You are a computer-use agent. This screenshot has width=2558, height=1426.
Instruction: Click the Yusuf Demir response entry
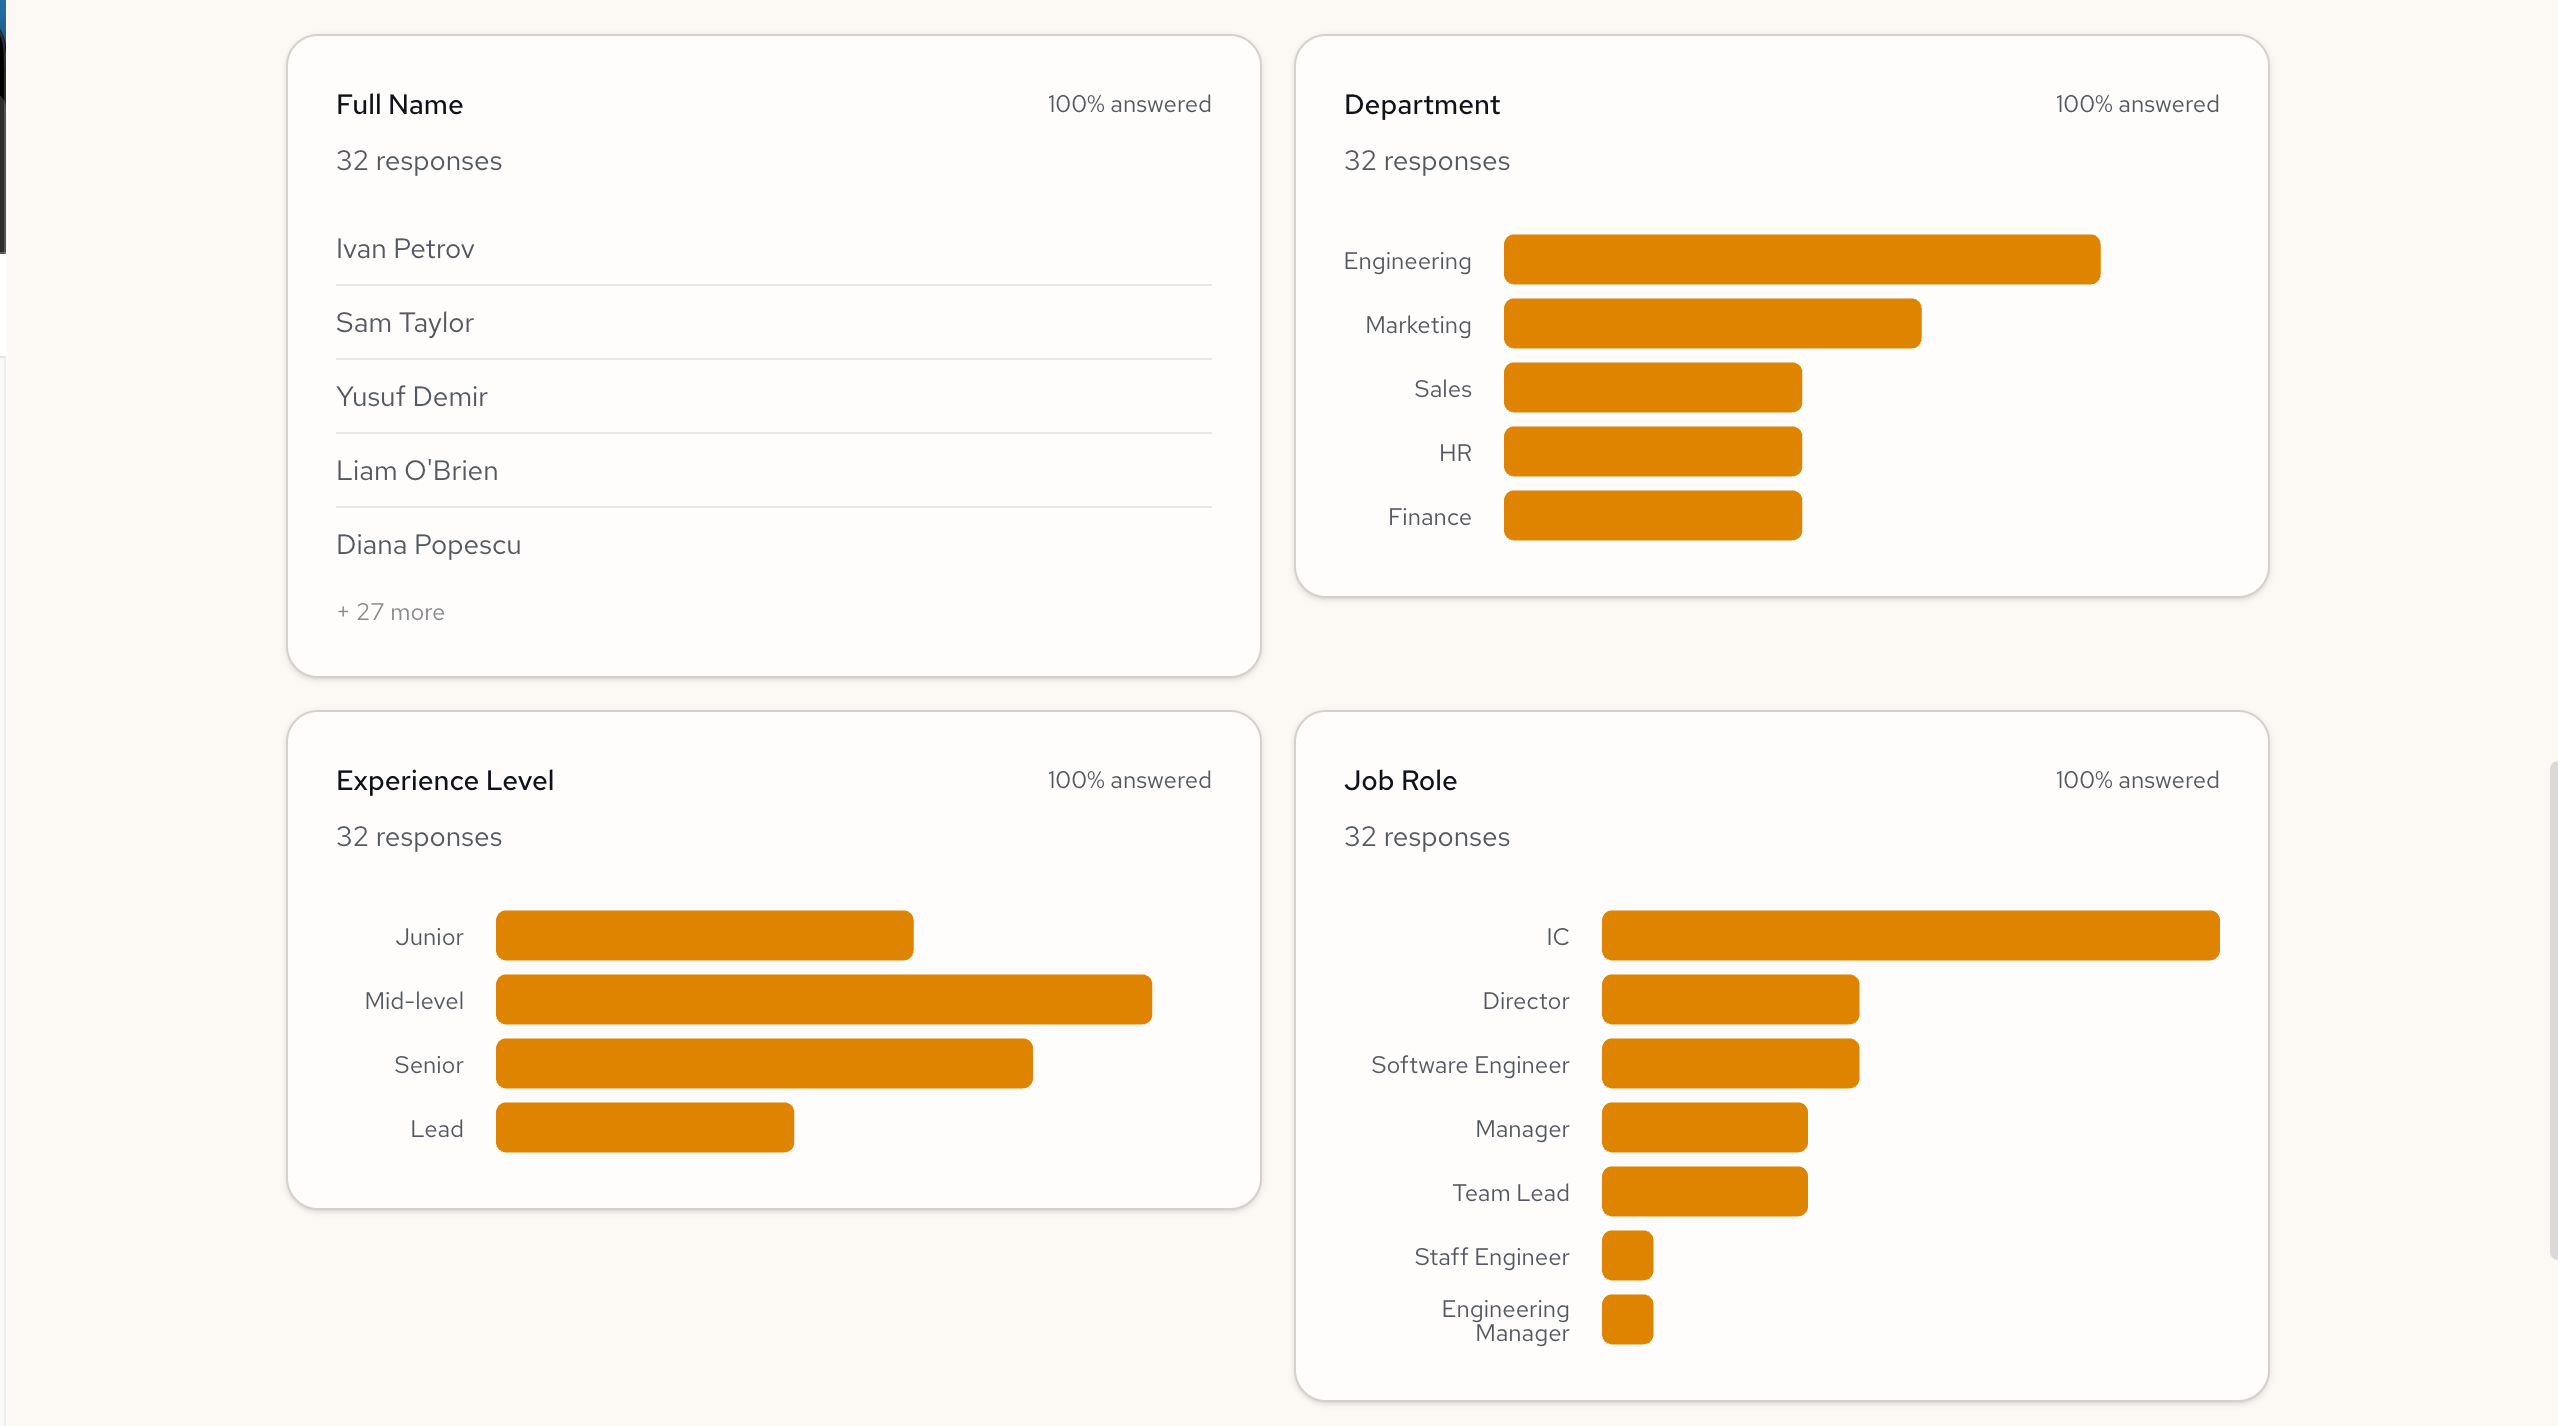click(412, 397)
